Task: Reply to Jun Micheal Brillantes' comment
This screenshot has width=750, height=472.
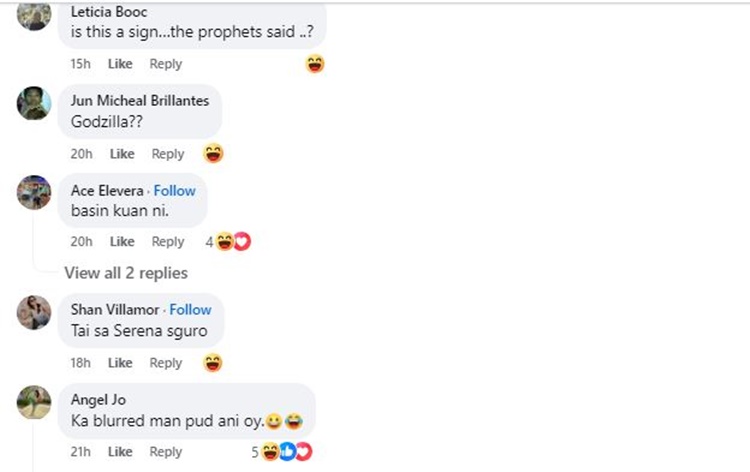Action: pos(168,154)
